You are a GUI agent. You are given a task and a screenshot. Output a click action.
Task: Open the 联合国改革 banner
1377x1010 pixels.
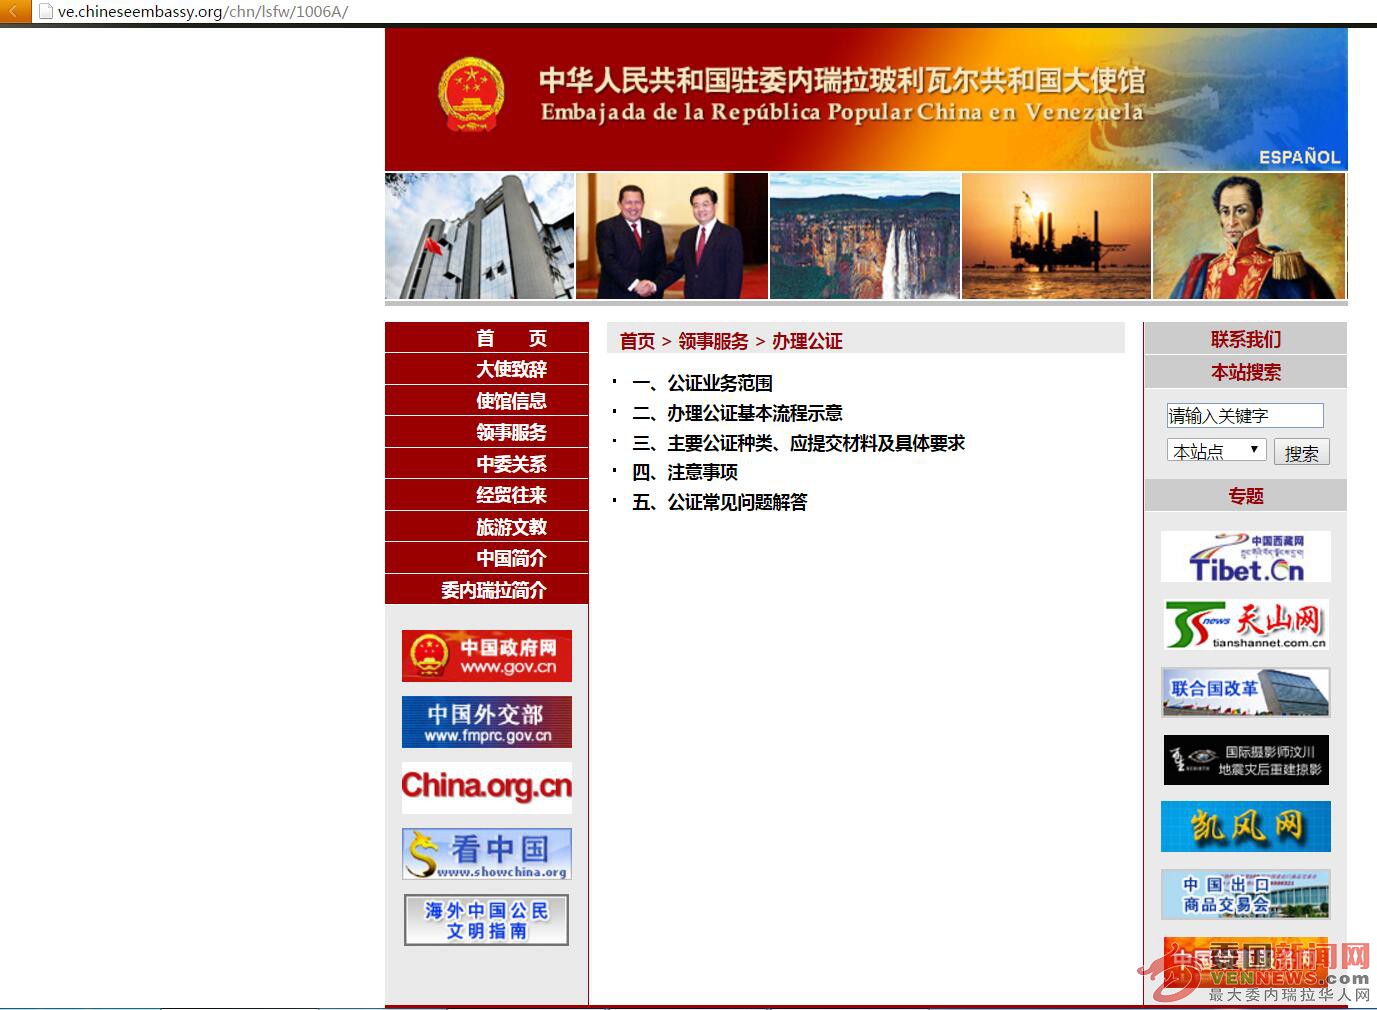coord(1246,692)
